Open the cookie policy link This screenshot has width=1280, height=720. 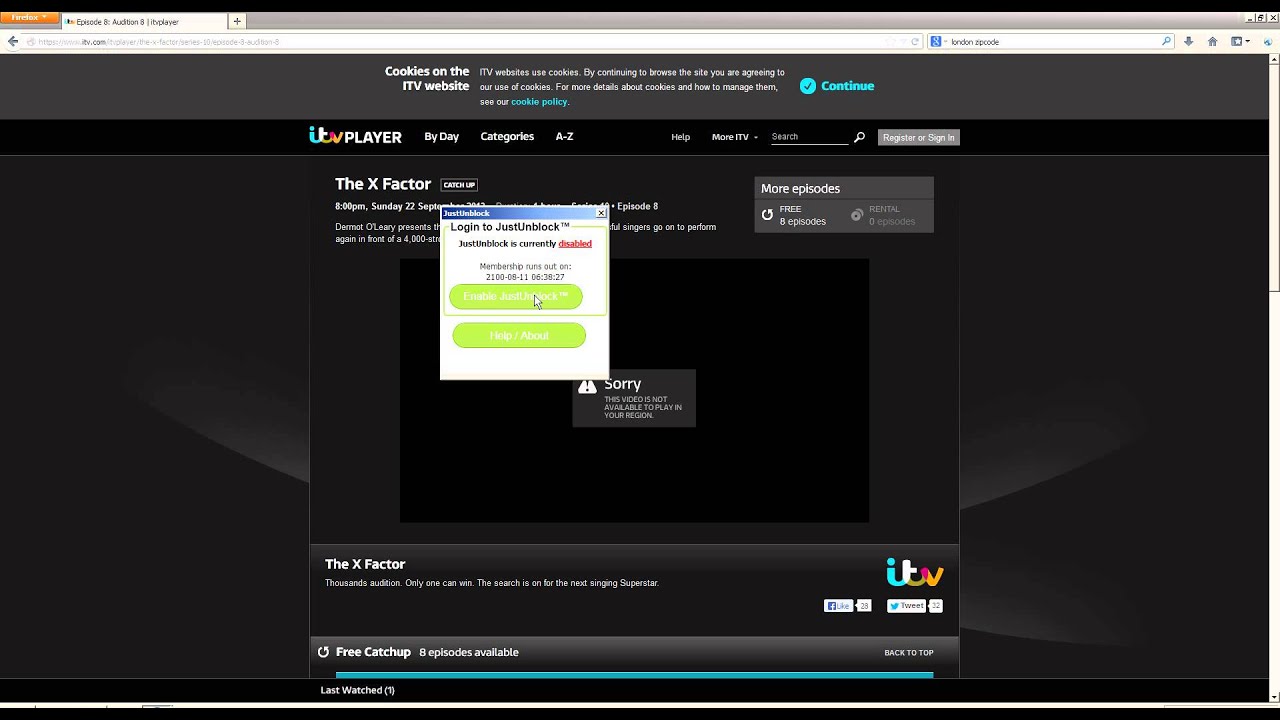click(539, 102)
